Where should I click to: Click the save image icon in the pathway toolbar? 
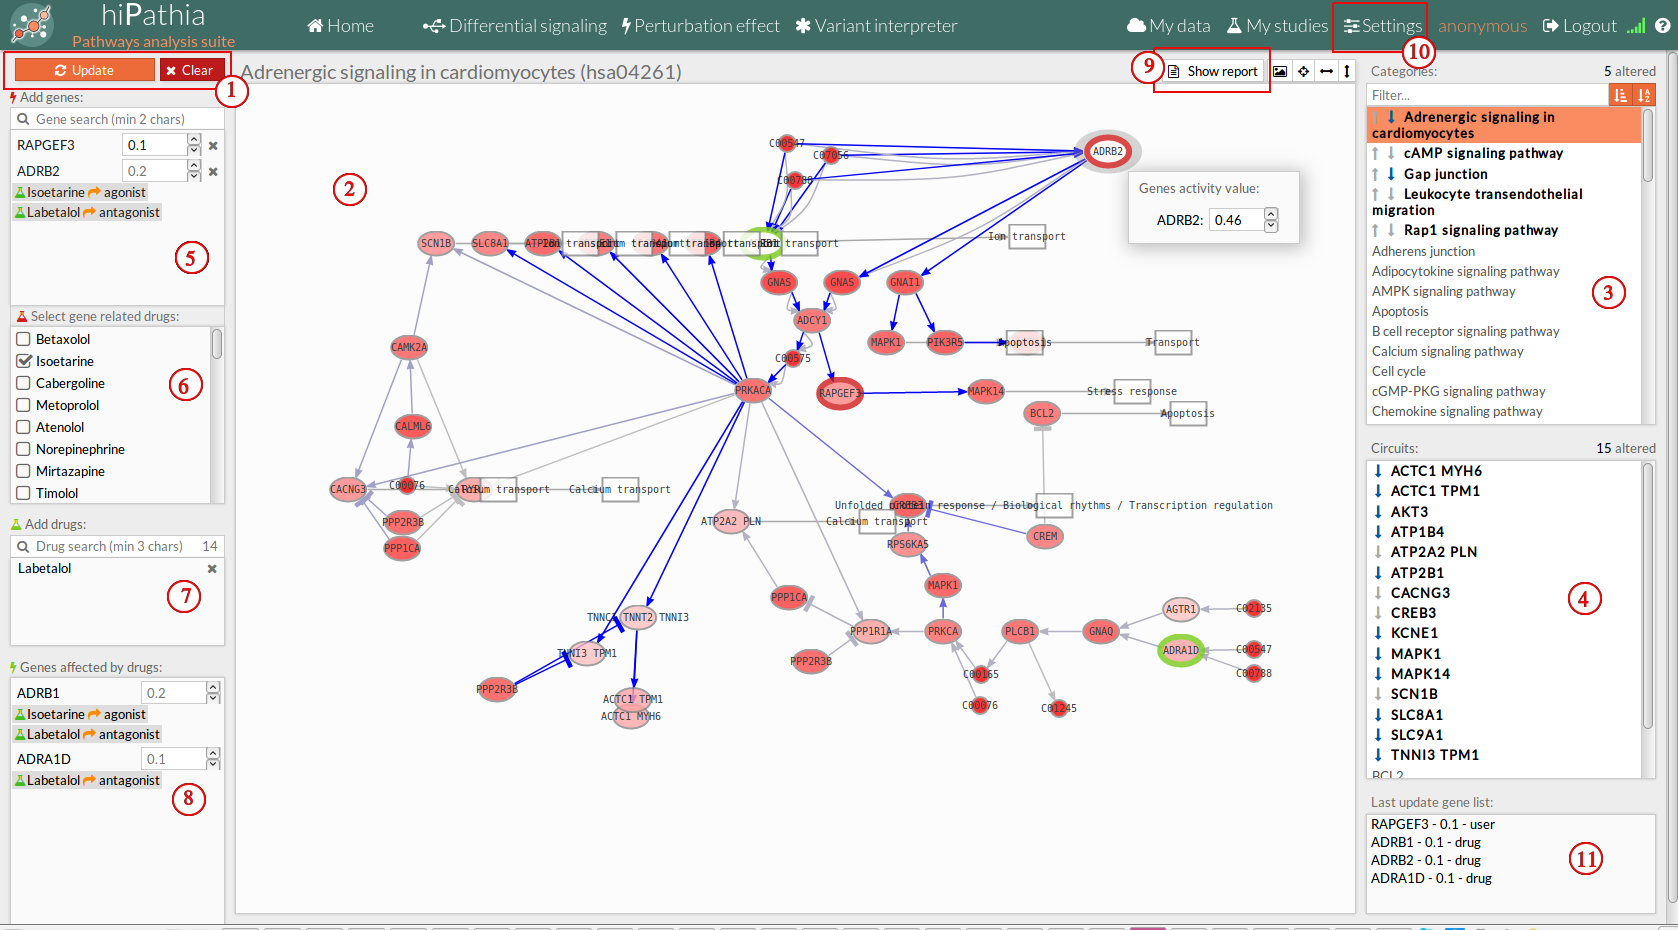pyautogui.click(x=1280, y=71)
